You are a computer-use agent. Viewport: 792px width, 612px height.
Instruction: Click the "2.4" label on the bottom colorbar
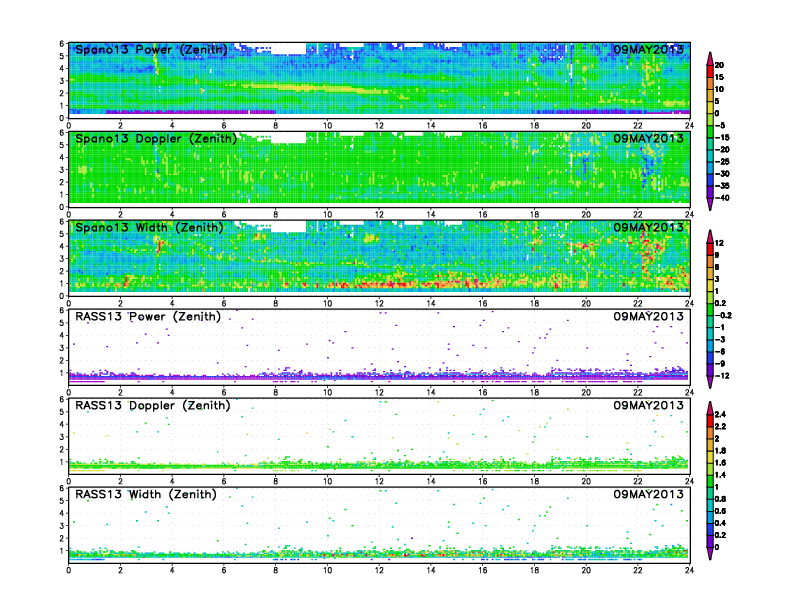pyautogui.click(x=721, y=415)
